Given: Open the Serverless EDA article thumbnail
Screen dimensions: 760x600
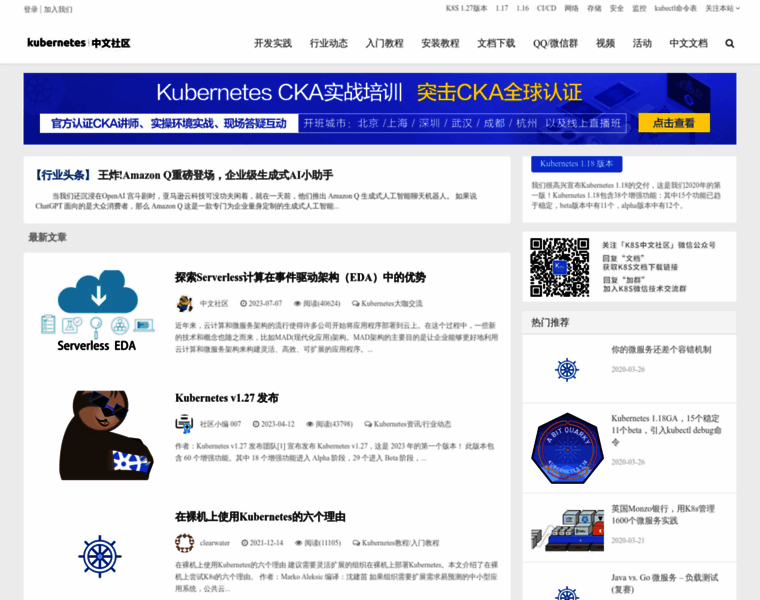Looking at the screenshot, I should click(x=97, y=311).
